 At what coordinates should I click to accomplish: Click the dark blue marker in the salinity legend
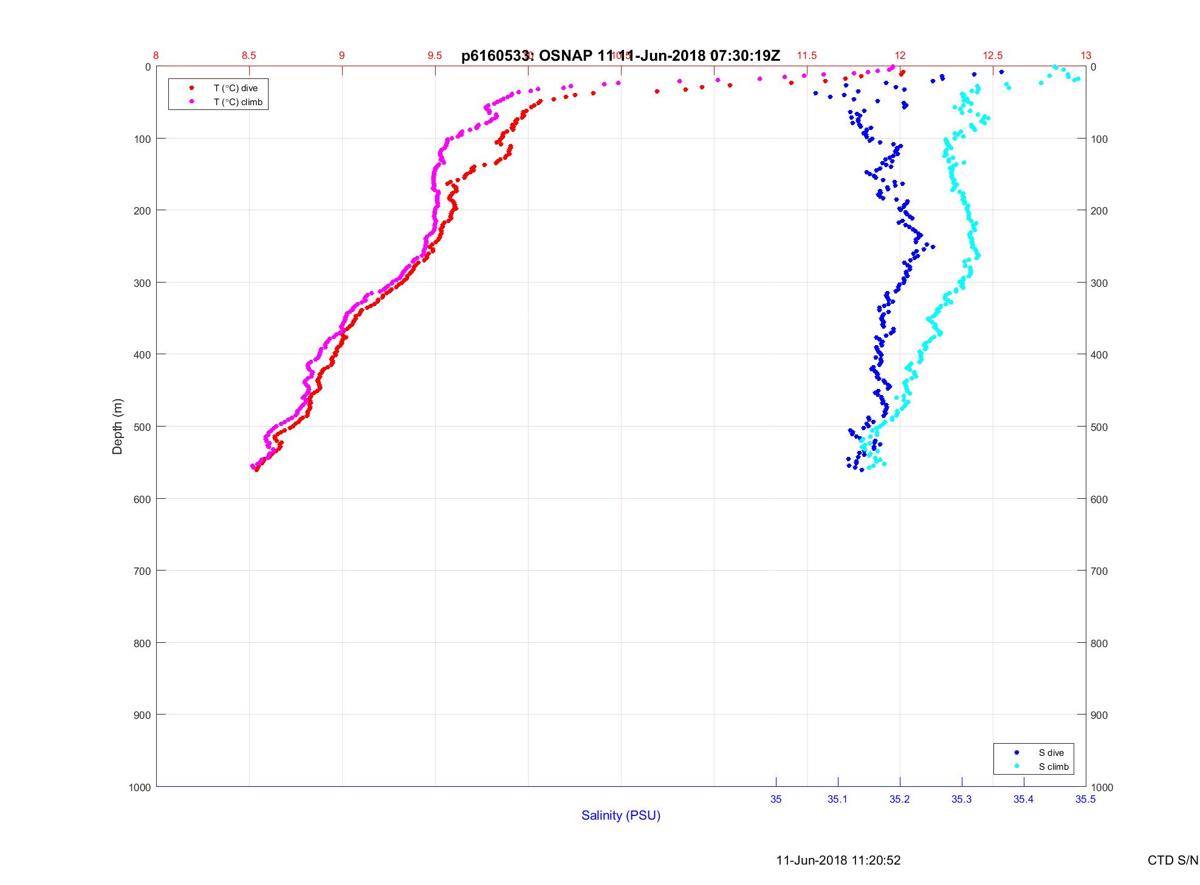(x=1017, y=752)
